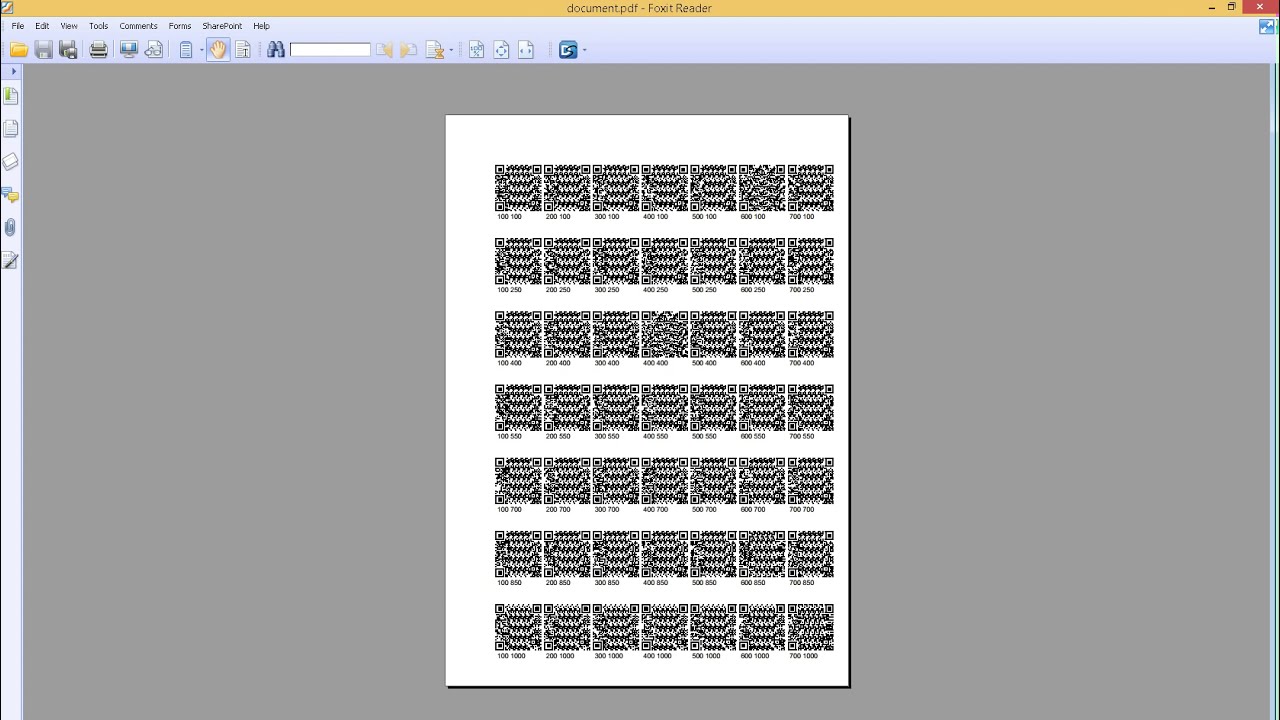The width and height of the screenshot is (1280, 720).
Task: Open the SharePoint icon dropdown arrow
Action: pos(584,50)
